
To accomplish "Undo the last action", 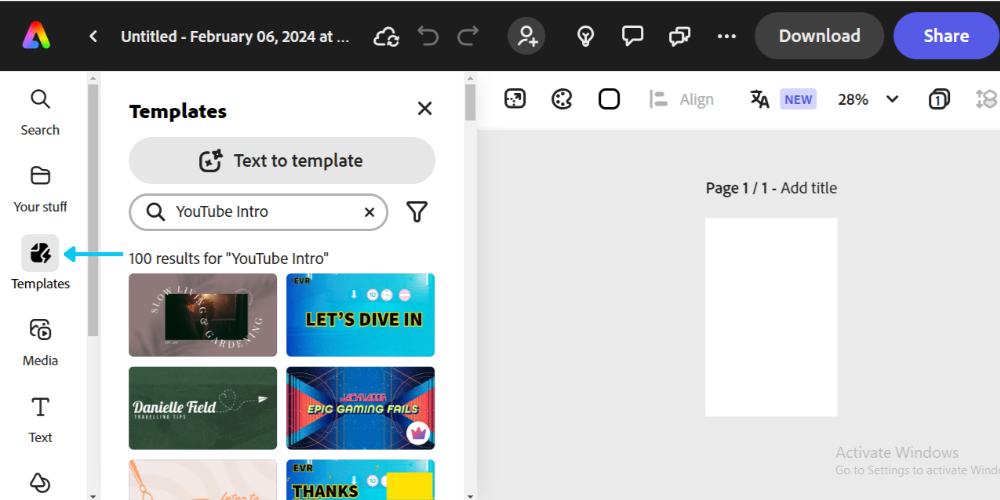I will (x=428, y=36).
